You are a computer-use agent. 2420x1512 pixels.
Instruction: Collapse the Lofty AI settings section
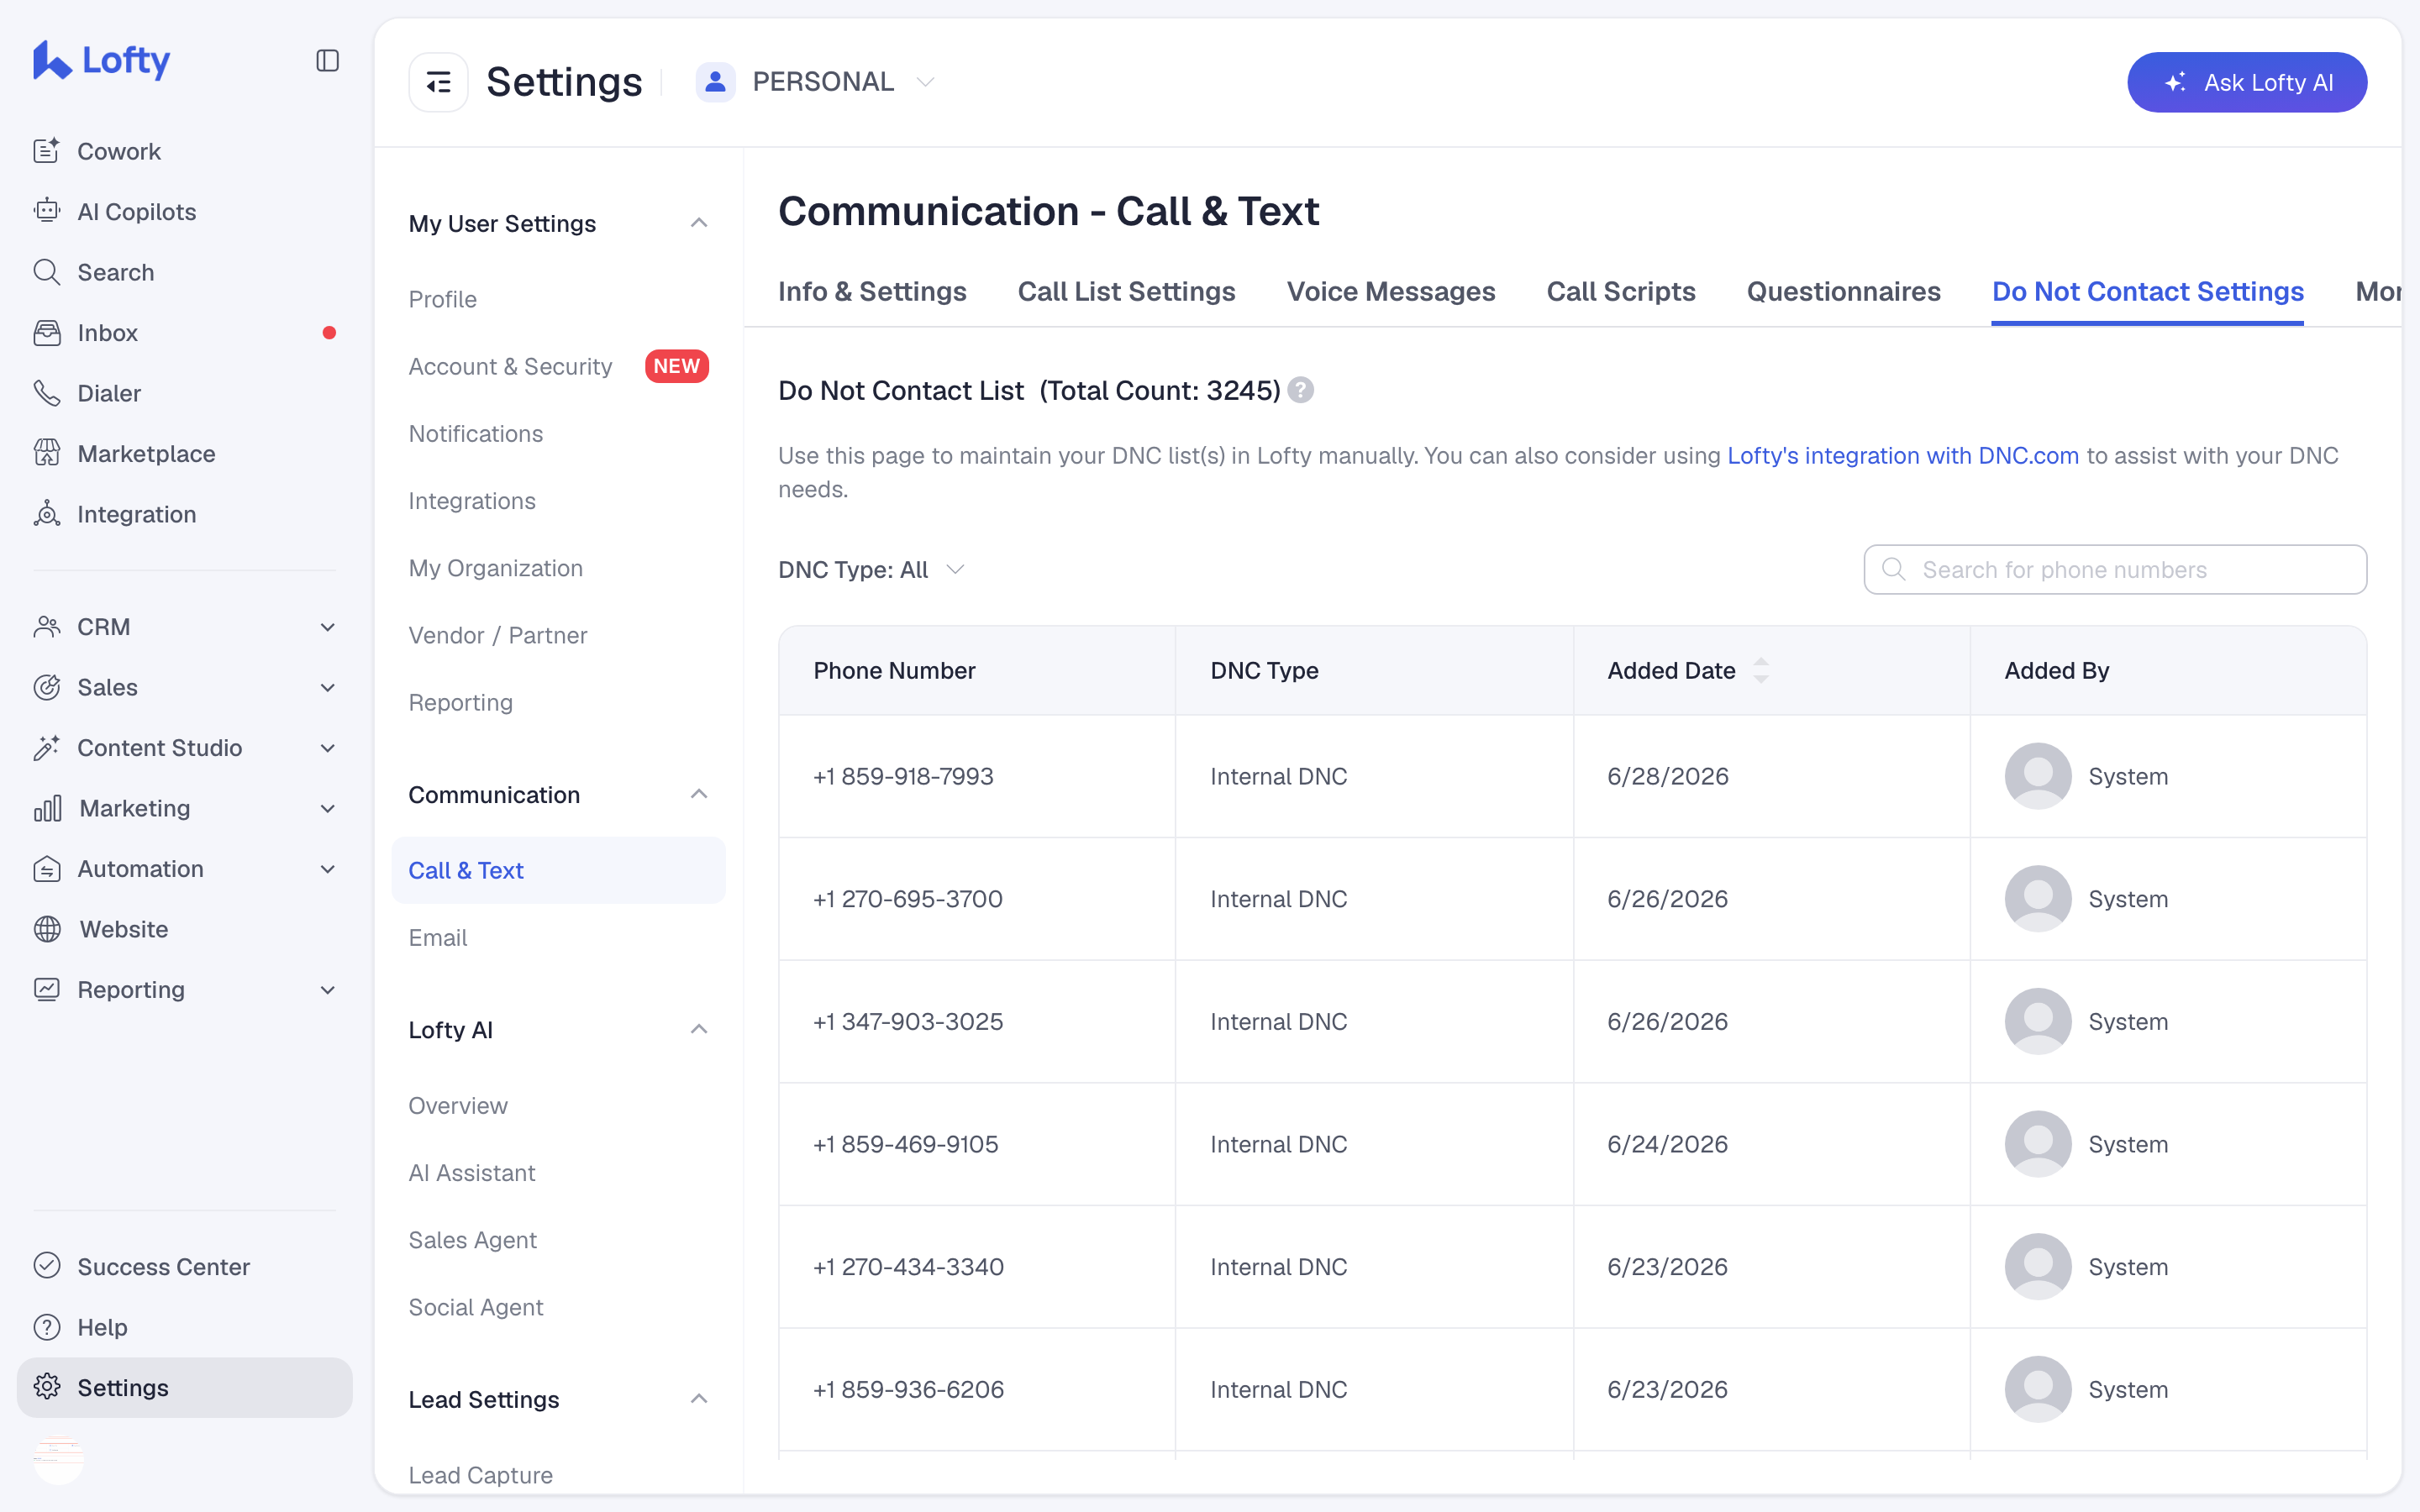(699, 1029)
